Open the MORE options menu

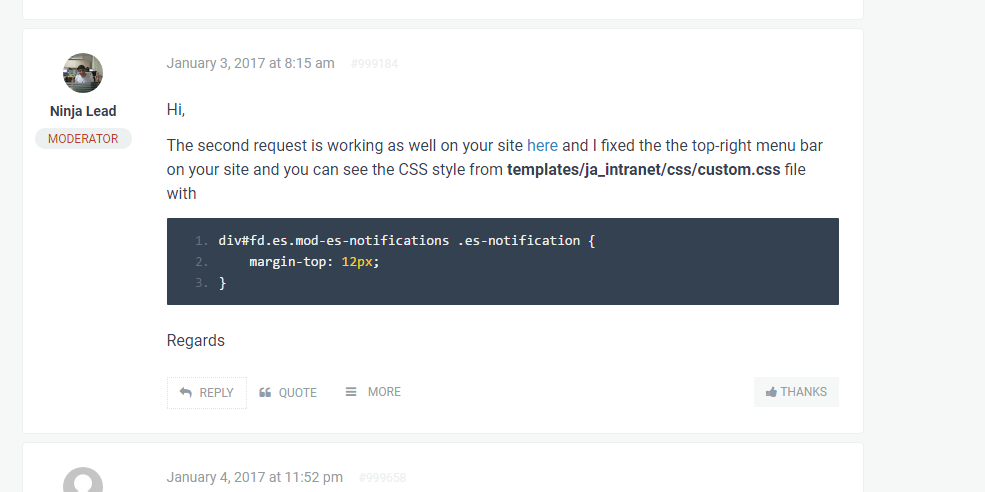373,392
